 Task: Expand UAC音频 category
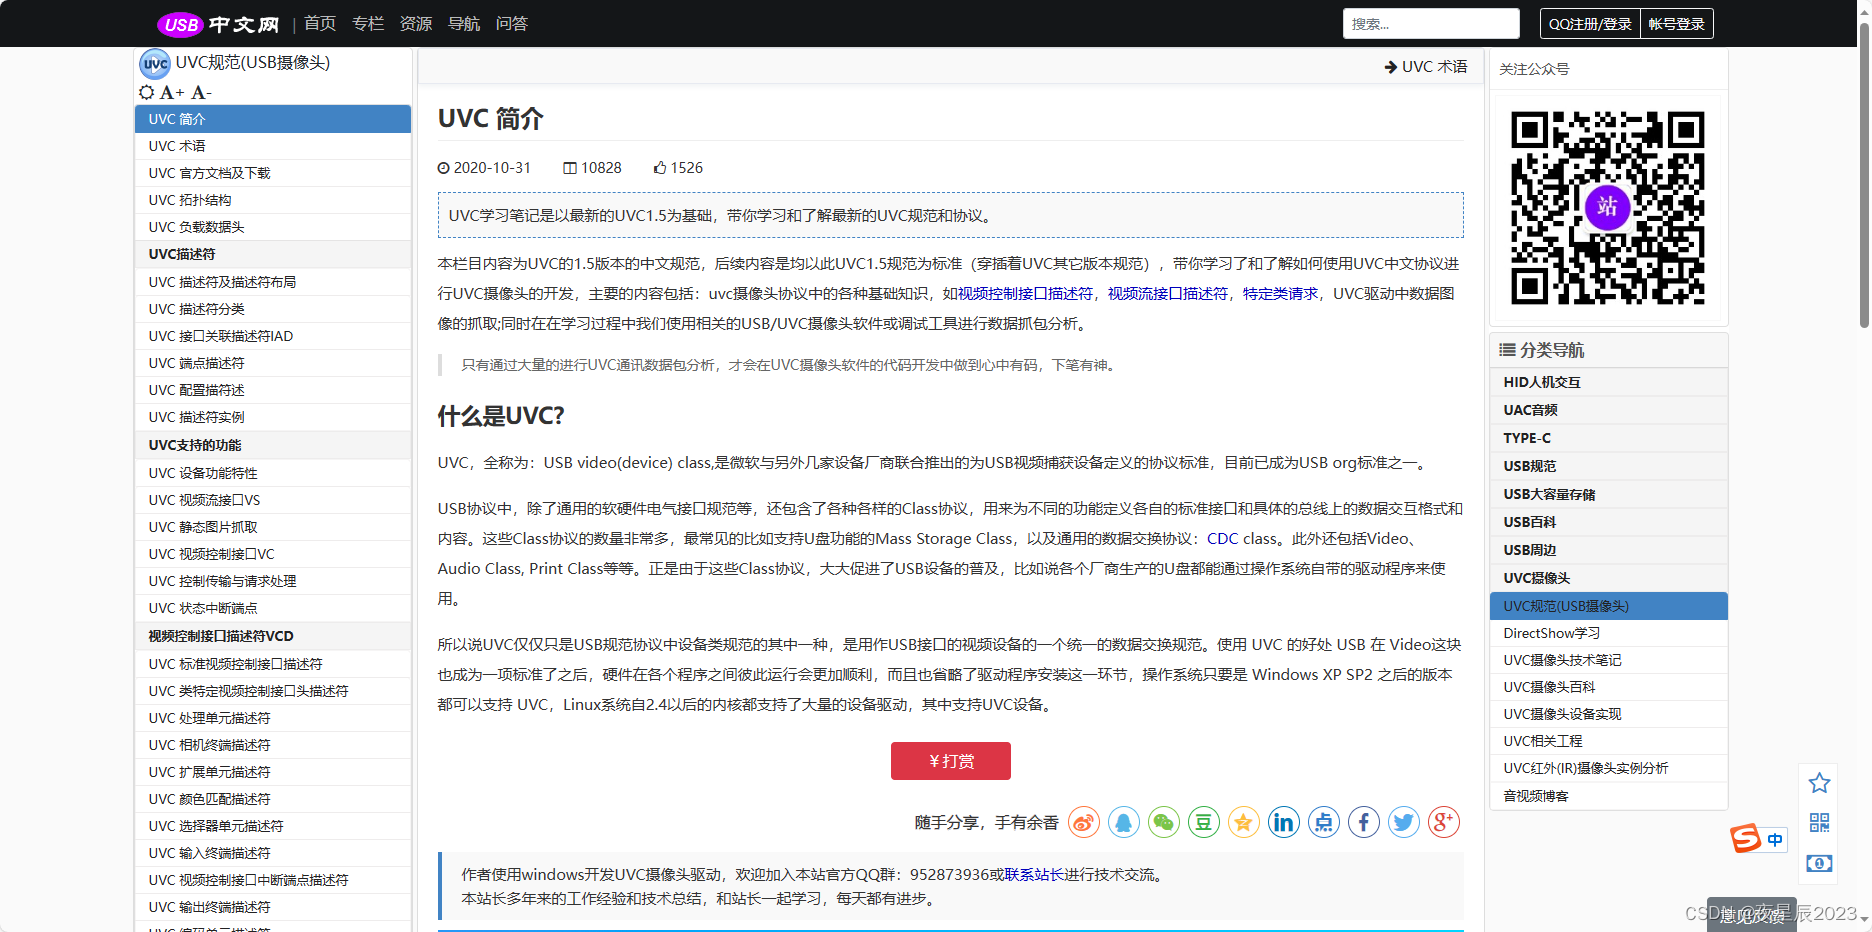point(1609,410)
